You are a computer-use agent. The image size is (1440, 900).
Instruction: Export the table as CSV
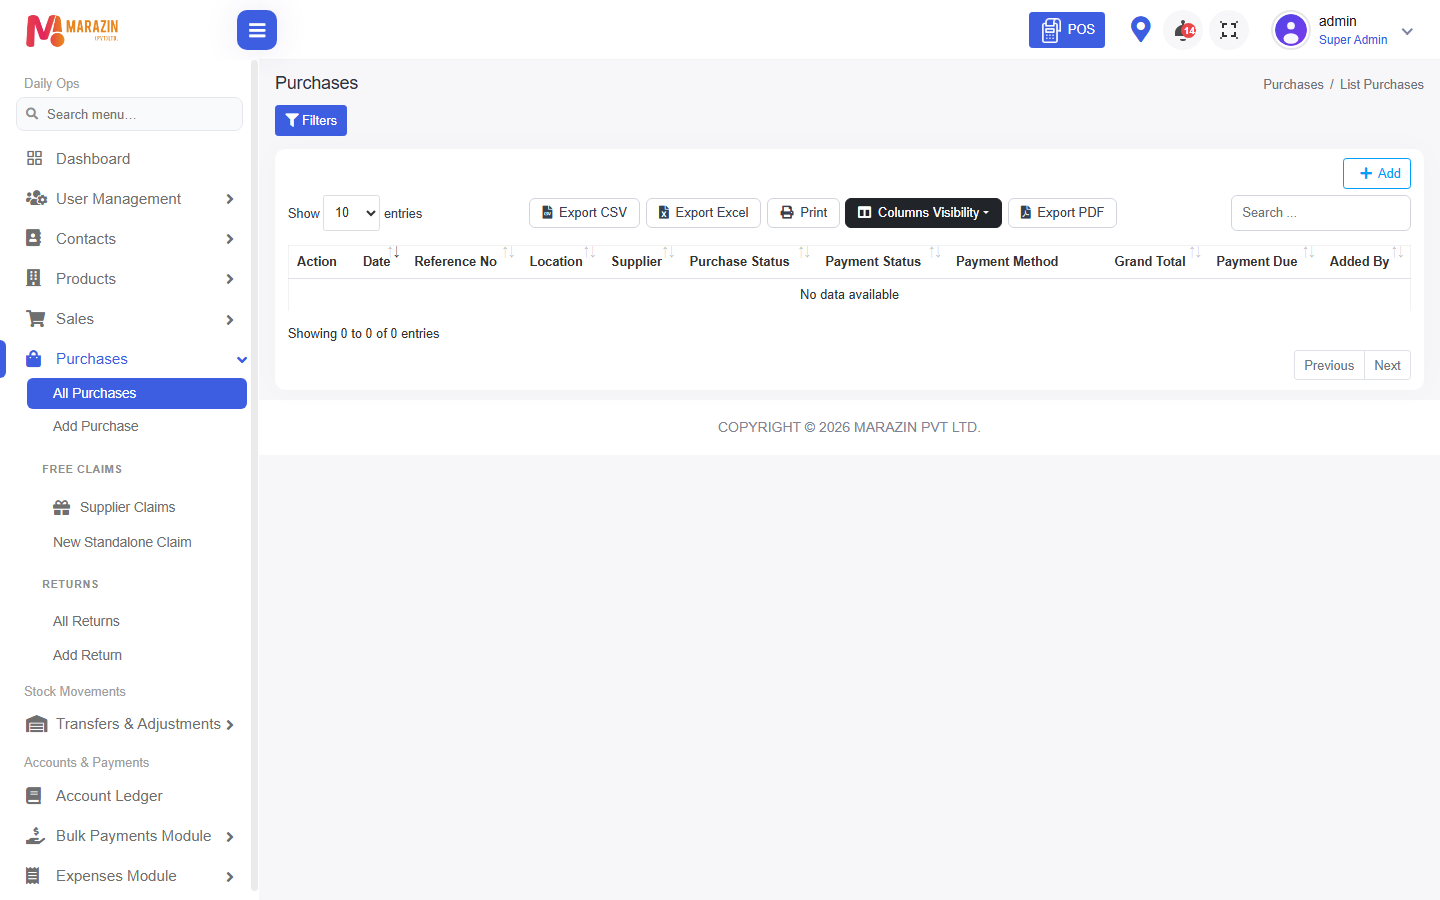pos(584,213)
